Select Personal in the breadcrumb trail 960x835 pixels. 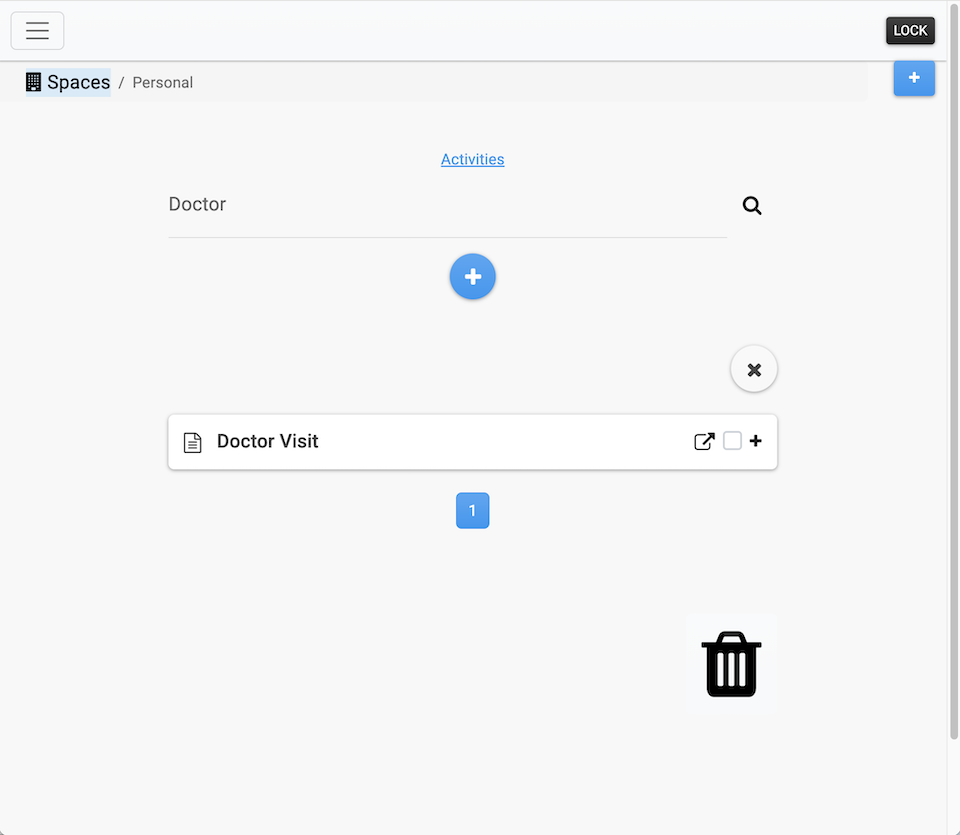162,82
